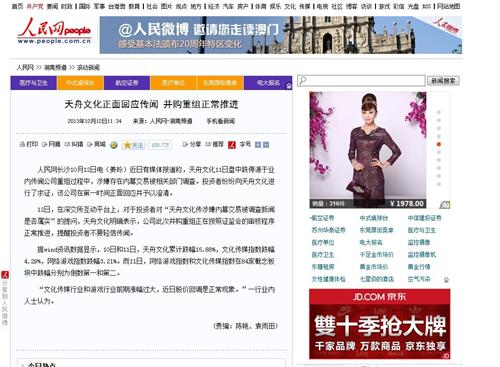This screenshot has width=500, height=367.
Task: Click the purple dress model advertisement image
Action: (368, 150)
